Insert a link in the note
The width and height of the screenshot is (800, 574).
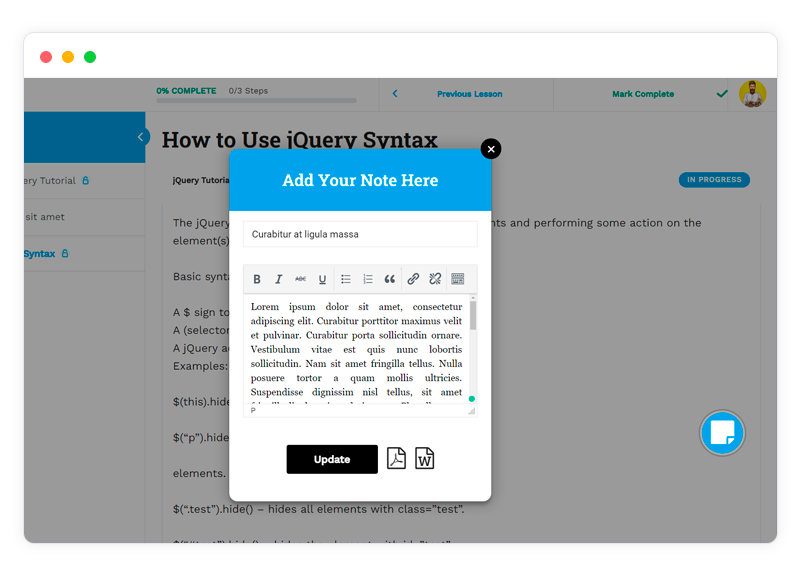pos(413,279)
